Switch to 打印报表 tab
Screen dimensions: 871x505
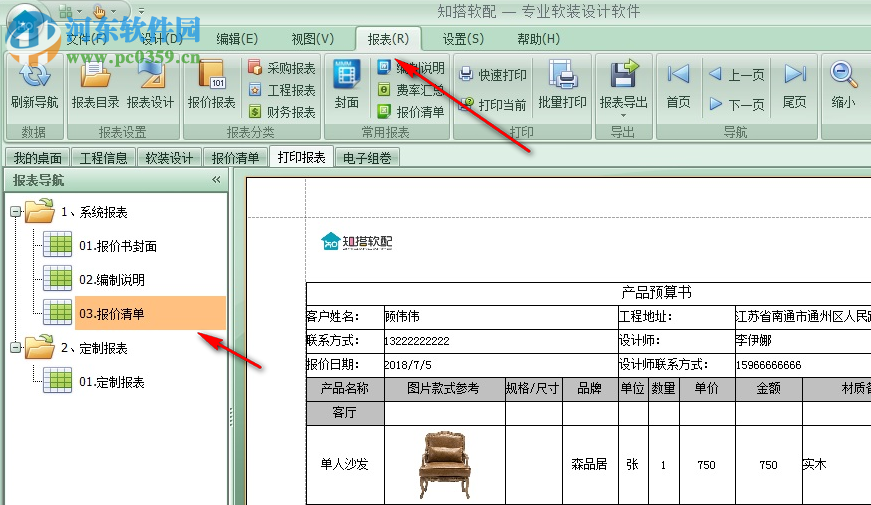click(302, 157)
